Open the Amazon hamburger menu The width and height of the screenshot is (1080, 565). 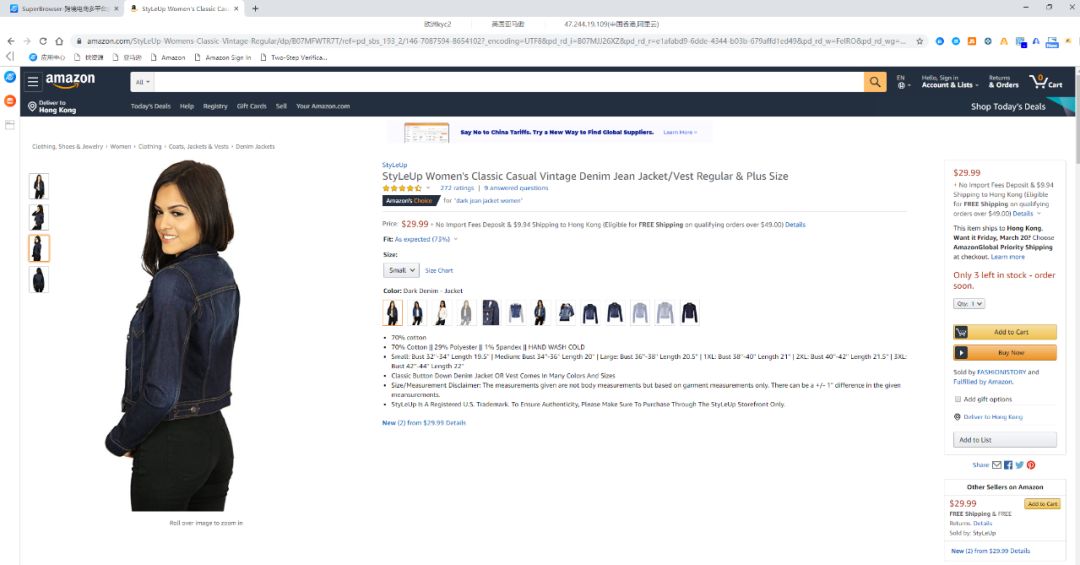32,81
